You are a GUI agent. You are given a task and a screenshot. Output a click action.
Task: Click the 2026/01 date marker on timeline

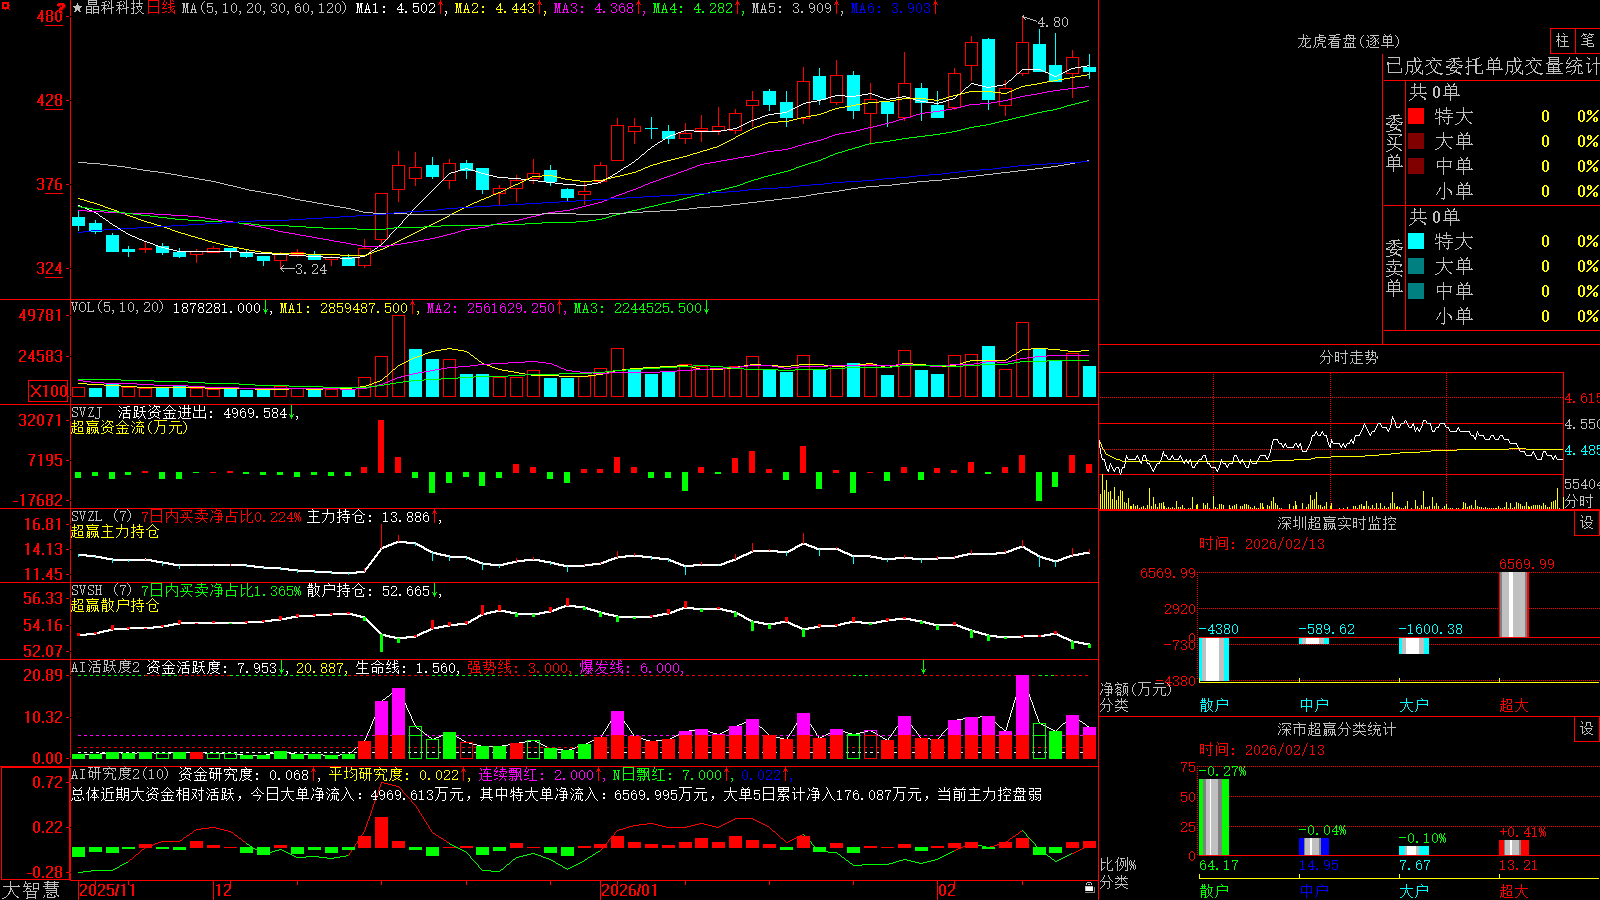pos(630,890)
